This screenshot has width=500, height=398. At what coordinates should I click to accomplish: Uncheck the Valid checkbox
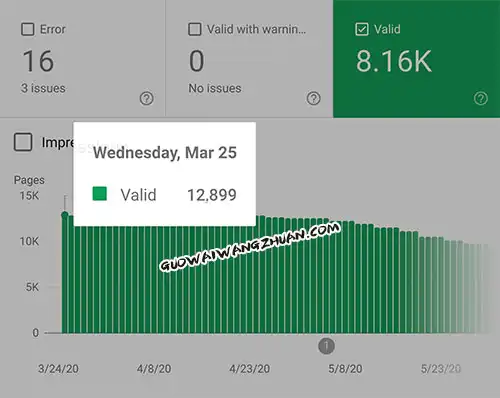tap(362, 29)
